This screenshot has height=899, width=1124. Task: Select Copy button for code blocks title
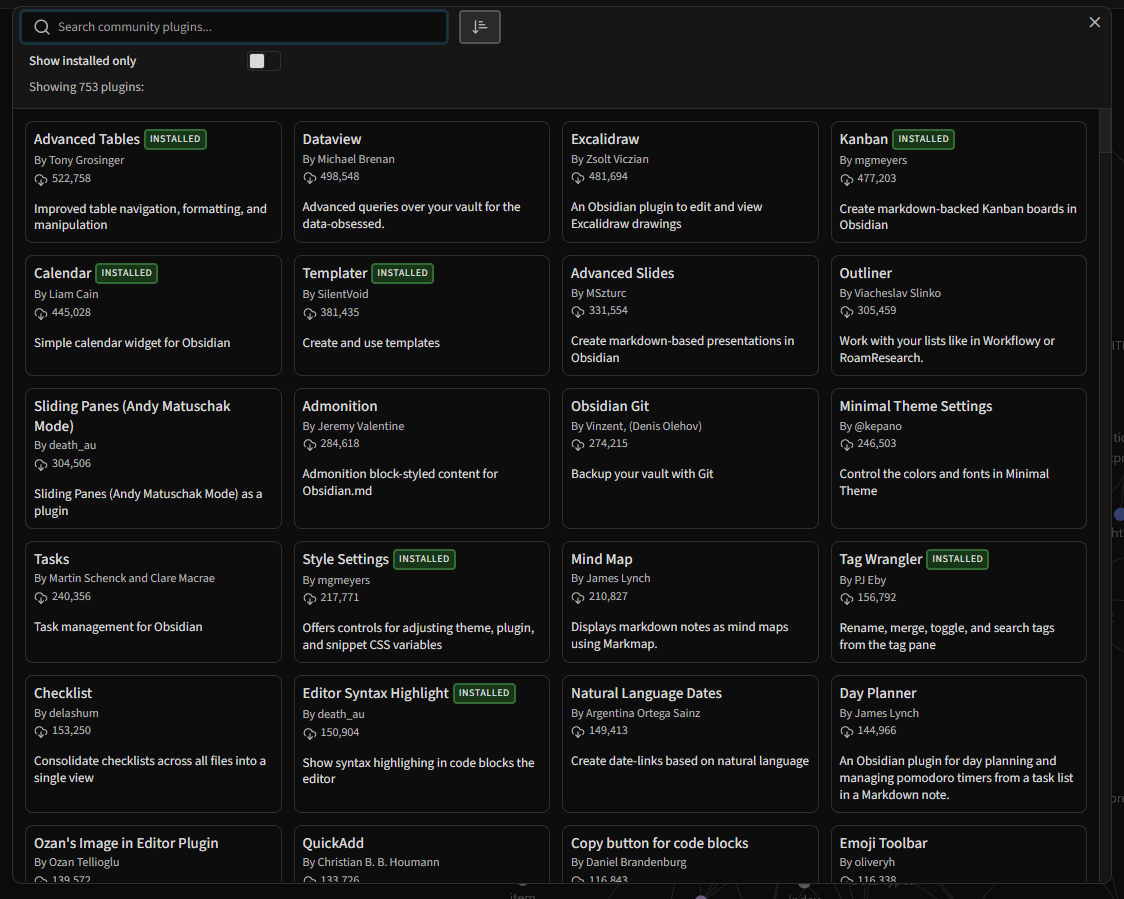pos(659,843)
